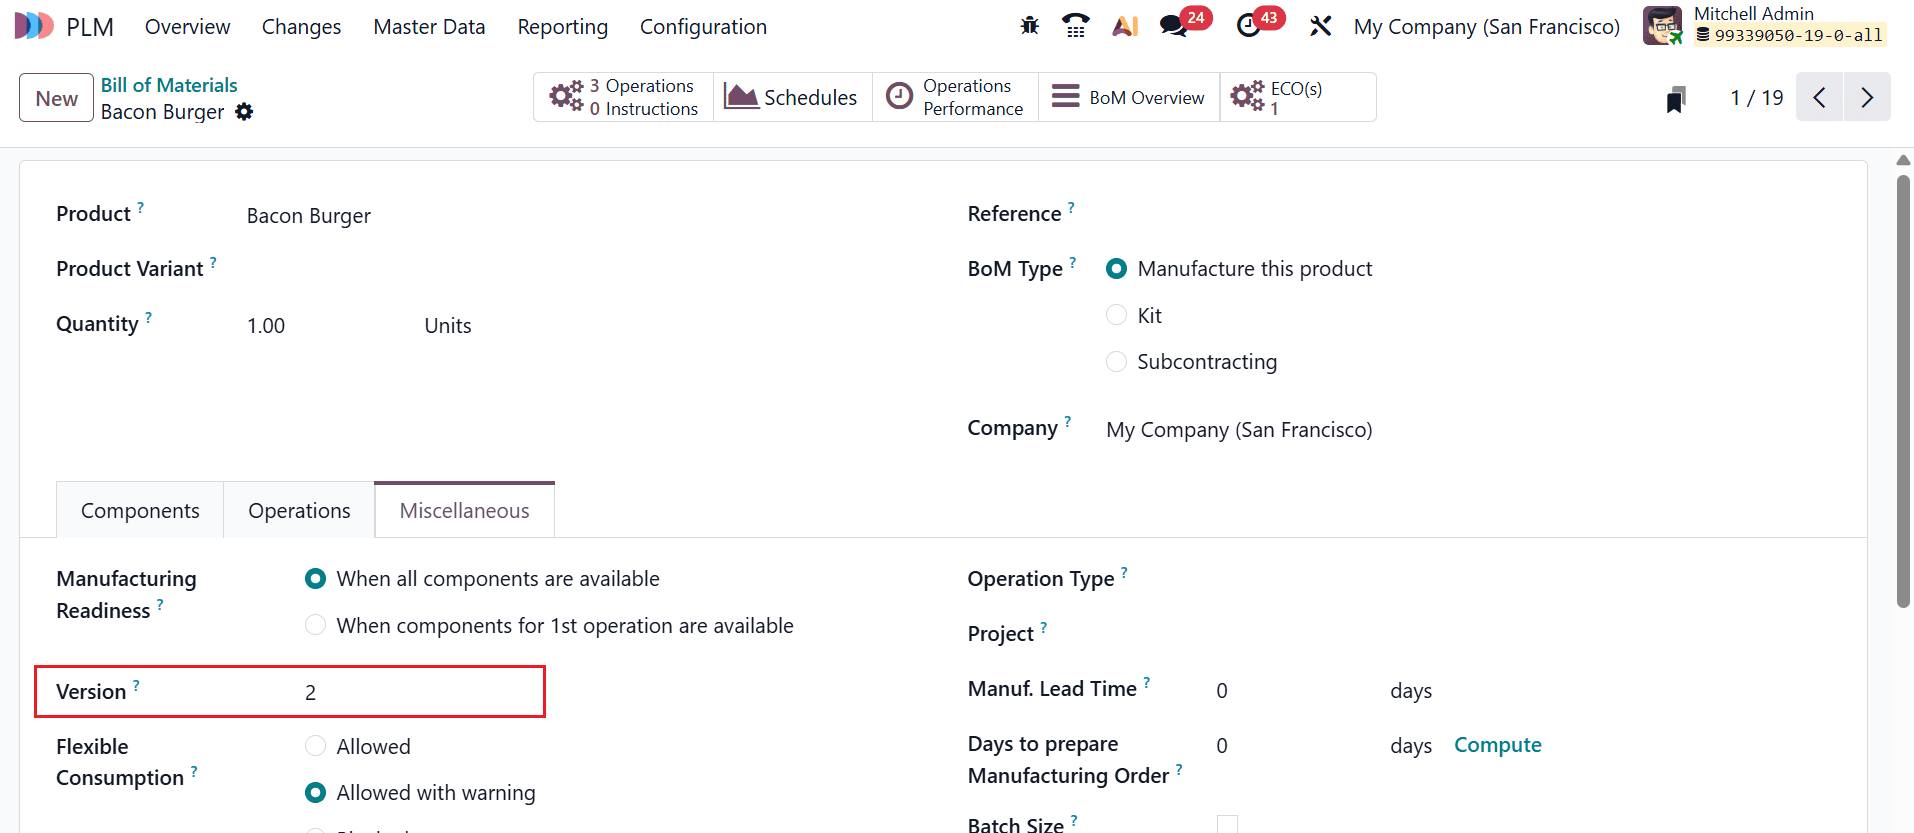Open the Configuration menu
This screenshot has width=1914, height=833.
[x=703, y=27]
